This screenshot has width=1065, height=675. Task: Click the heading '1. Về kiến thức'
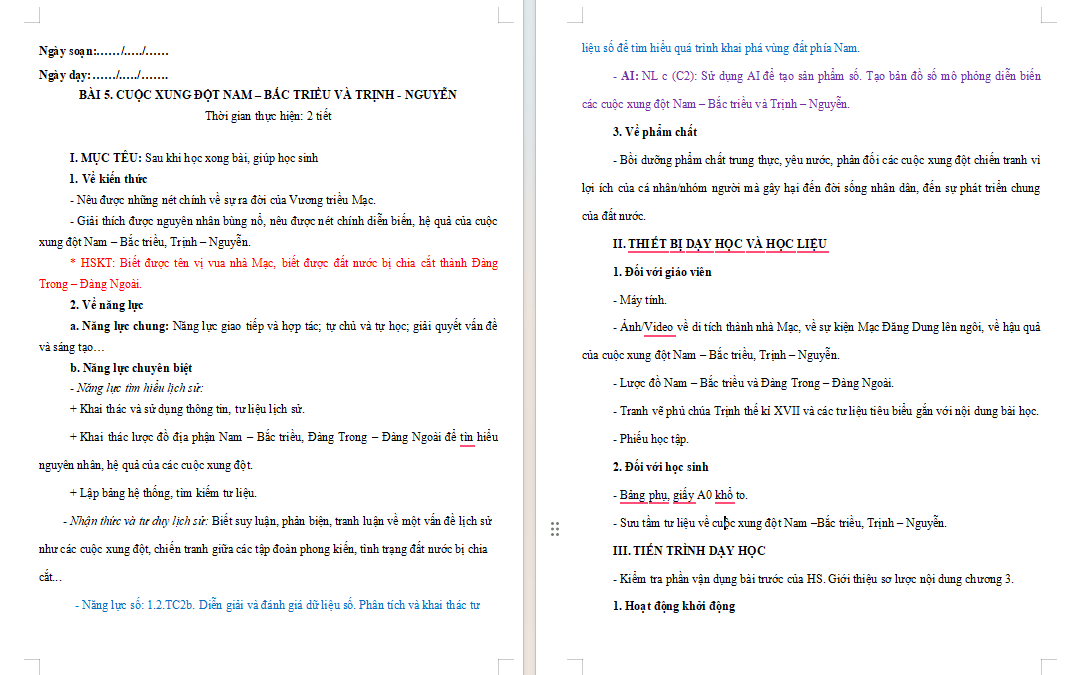tap(108, 179)
